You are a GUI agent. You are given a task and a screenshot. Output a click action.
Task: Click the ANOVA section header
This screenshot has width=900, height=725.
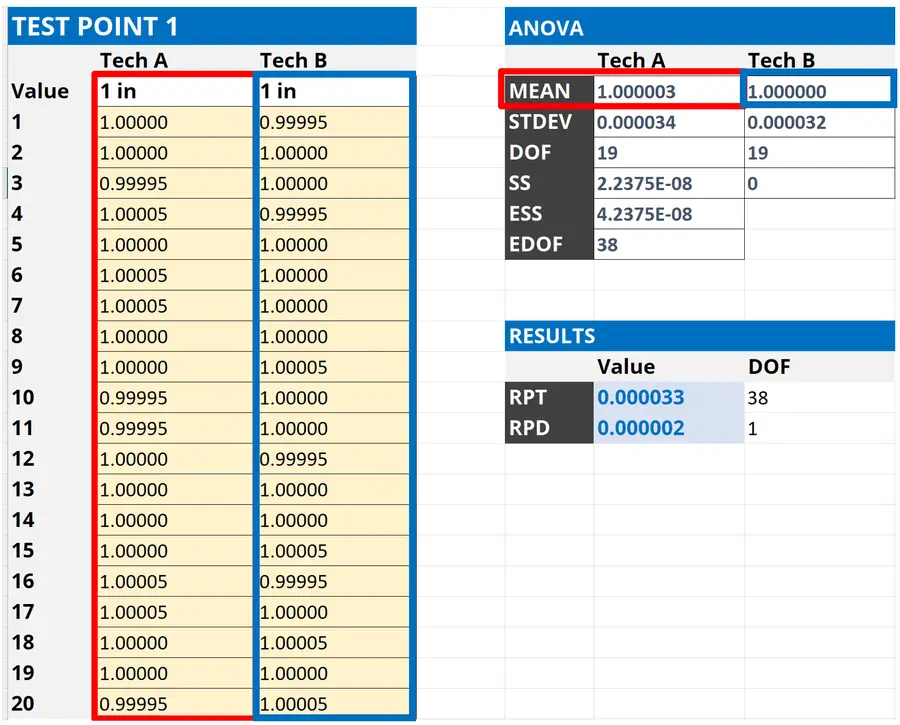tap(700, 26)
